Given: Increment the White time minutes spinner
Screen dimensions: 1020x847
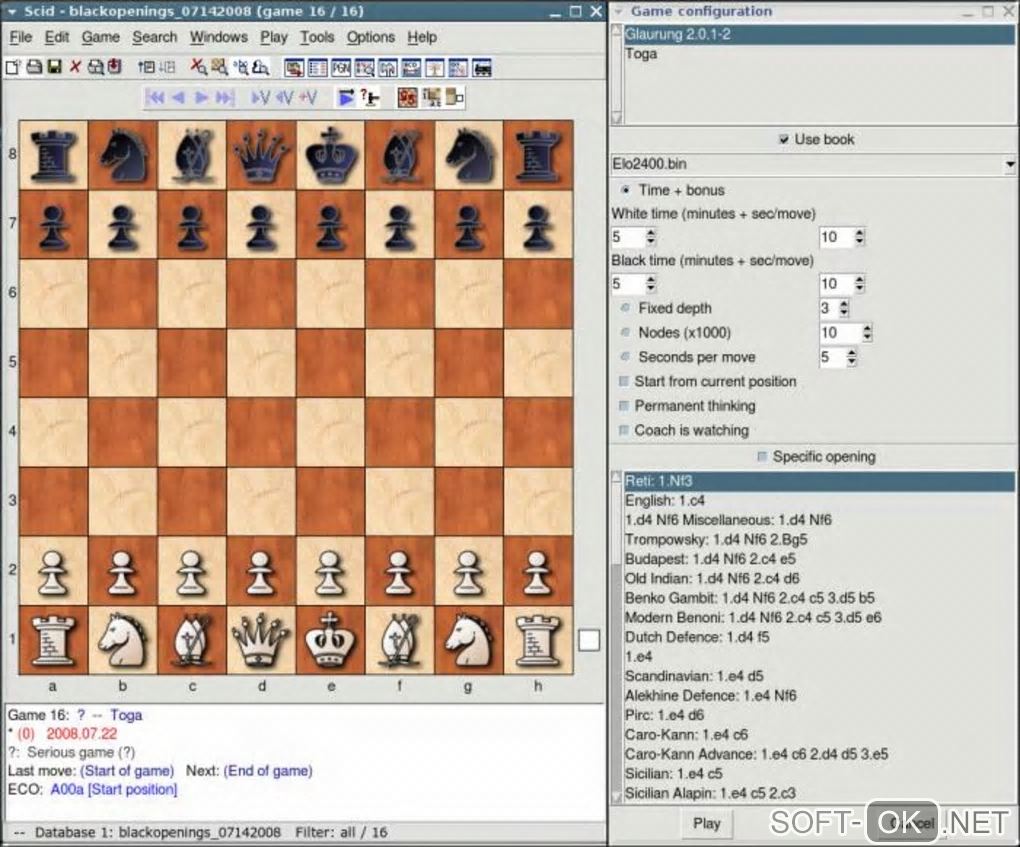Looking at the screenshot, I should coord(651,233).
